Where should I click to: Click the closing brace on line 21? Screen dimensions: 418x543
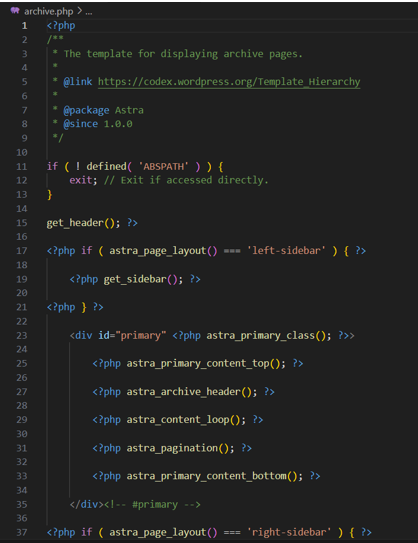(84, 308)
